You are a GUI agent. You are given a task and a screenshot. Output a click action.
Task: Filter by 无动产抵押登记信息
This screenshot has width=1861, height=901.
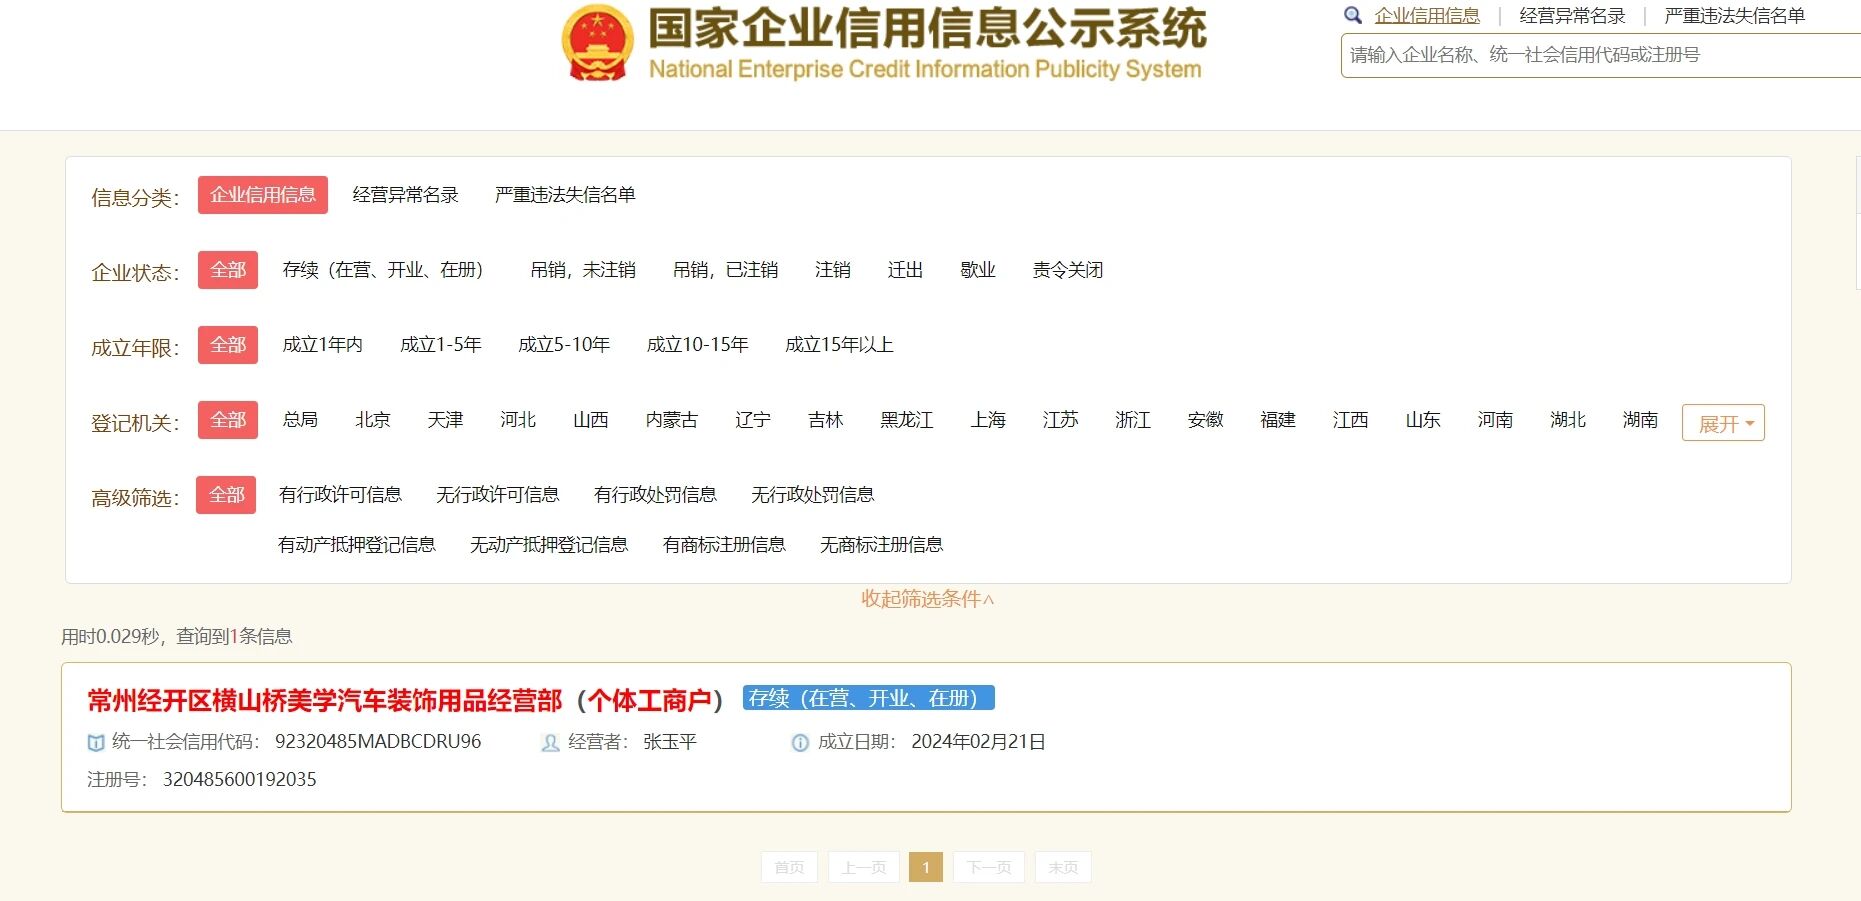click(549, 545)
